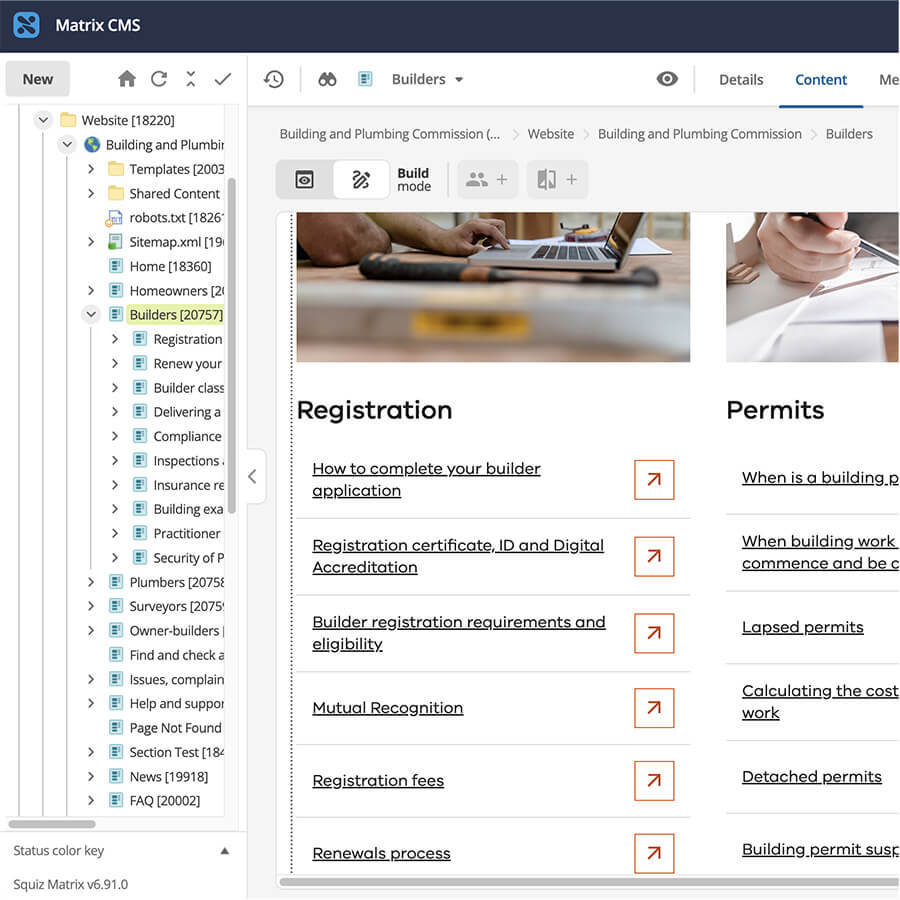The image size is (900, 900).
Task: Expand the FAQ [20002] tree node
Action: 91,801
